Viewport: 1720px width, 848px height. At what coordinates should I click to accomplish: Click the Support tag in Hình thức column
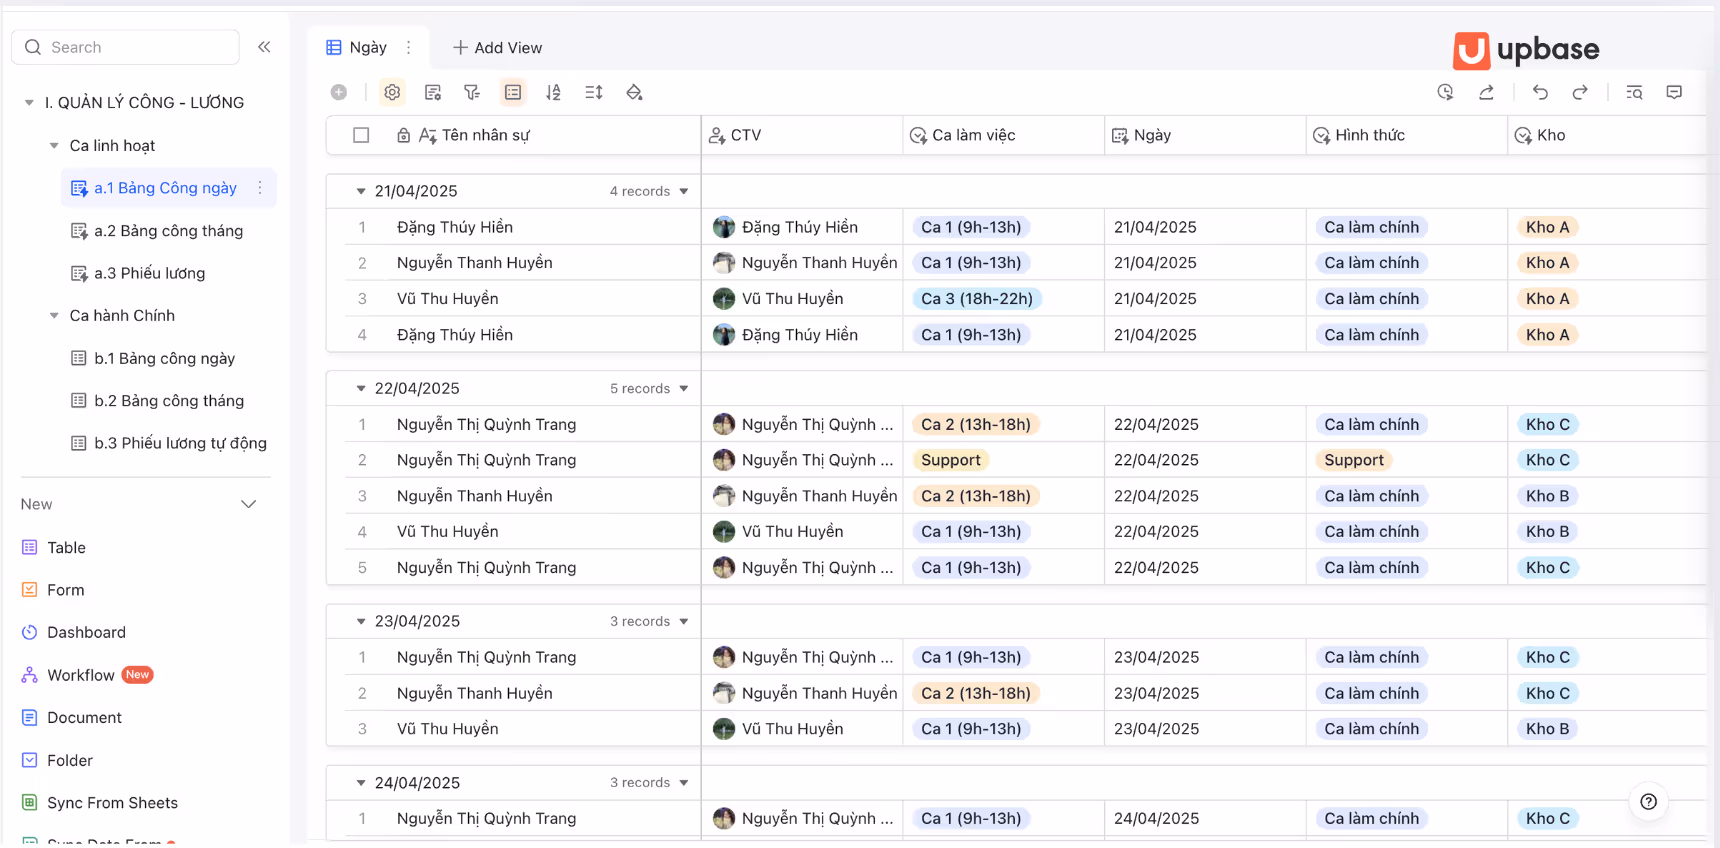pyautogui.click(x=1354, y=460)
